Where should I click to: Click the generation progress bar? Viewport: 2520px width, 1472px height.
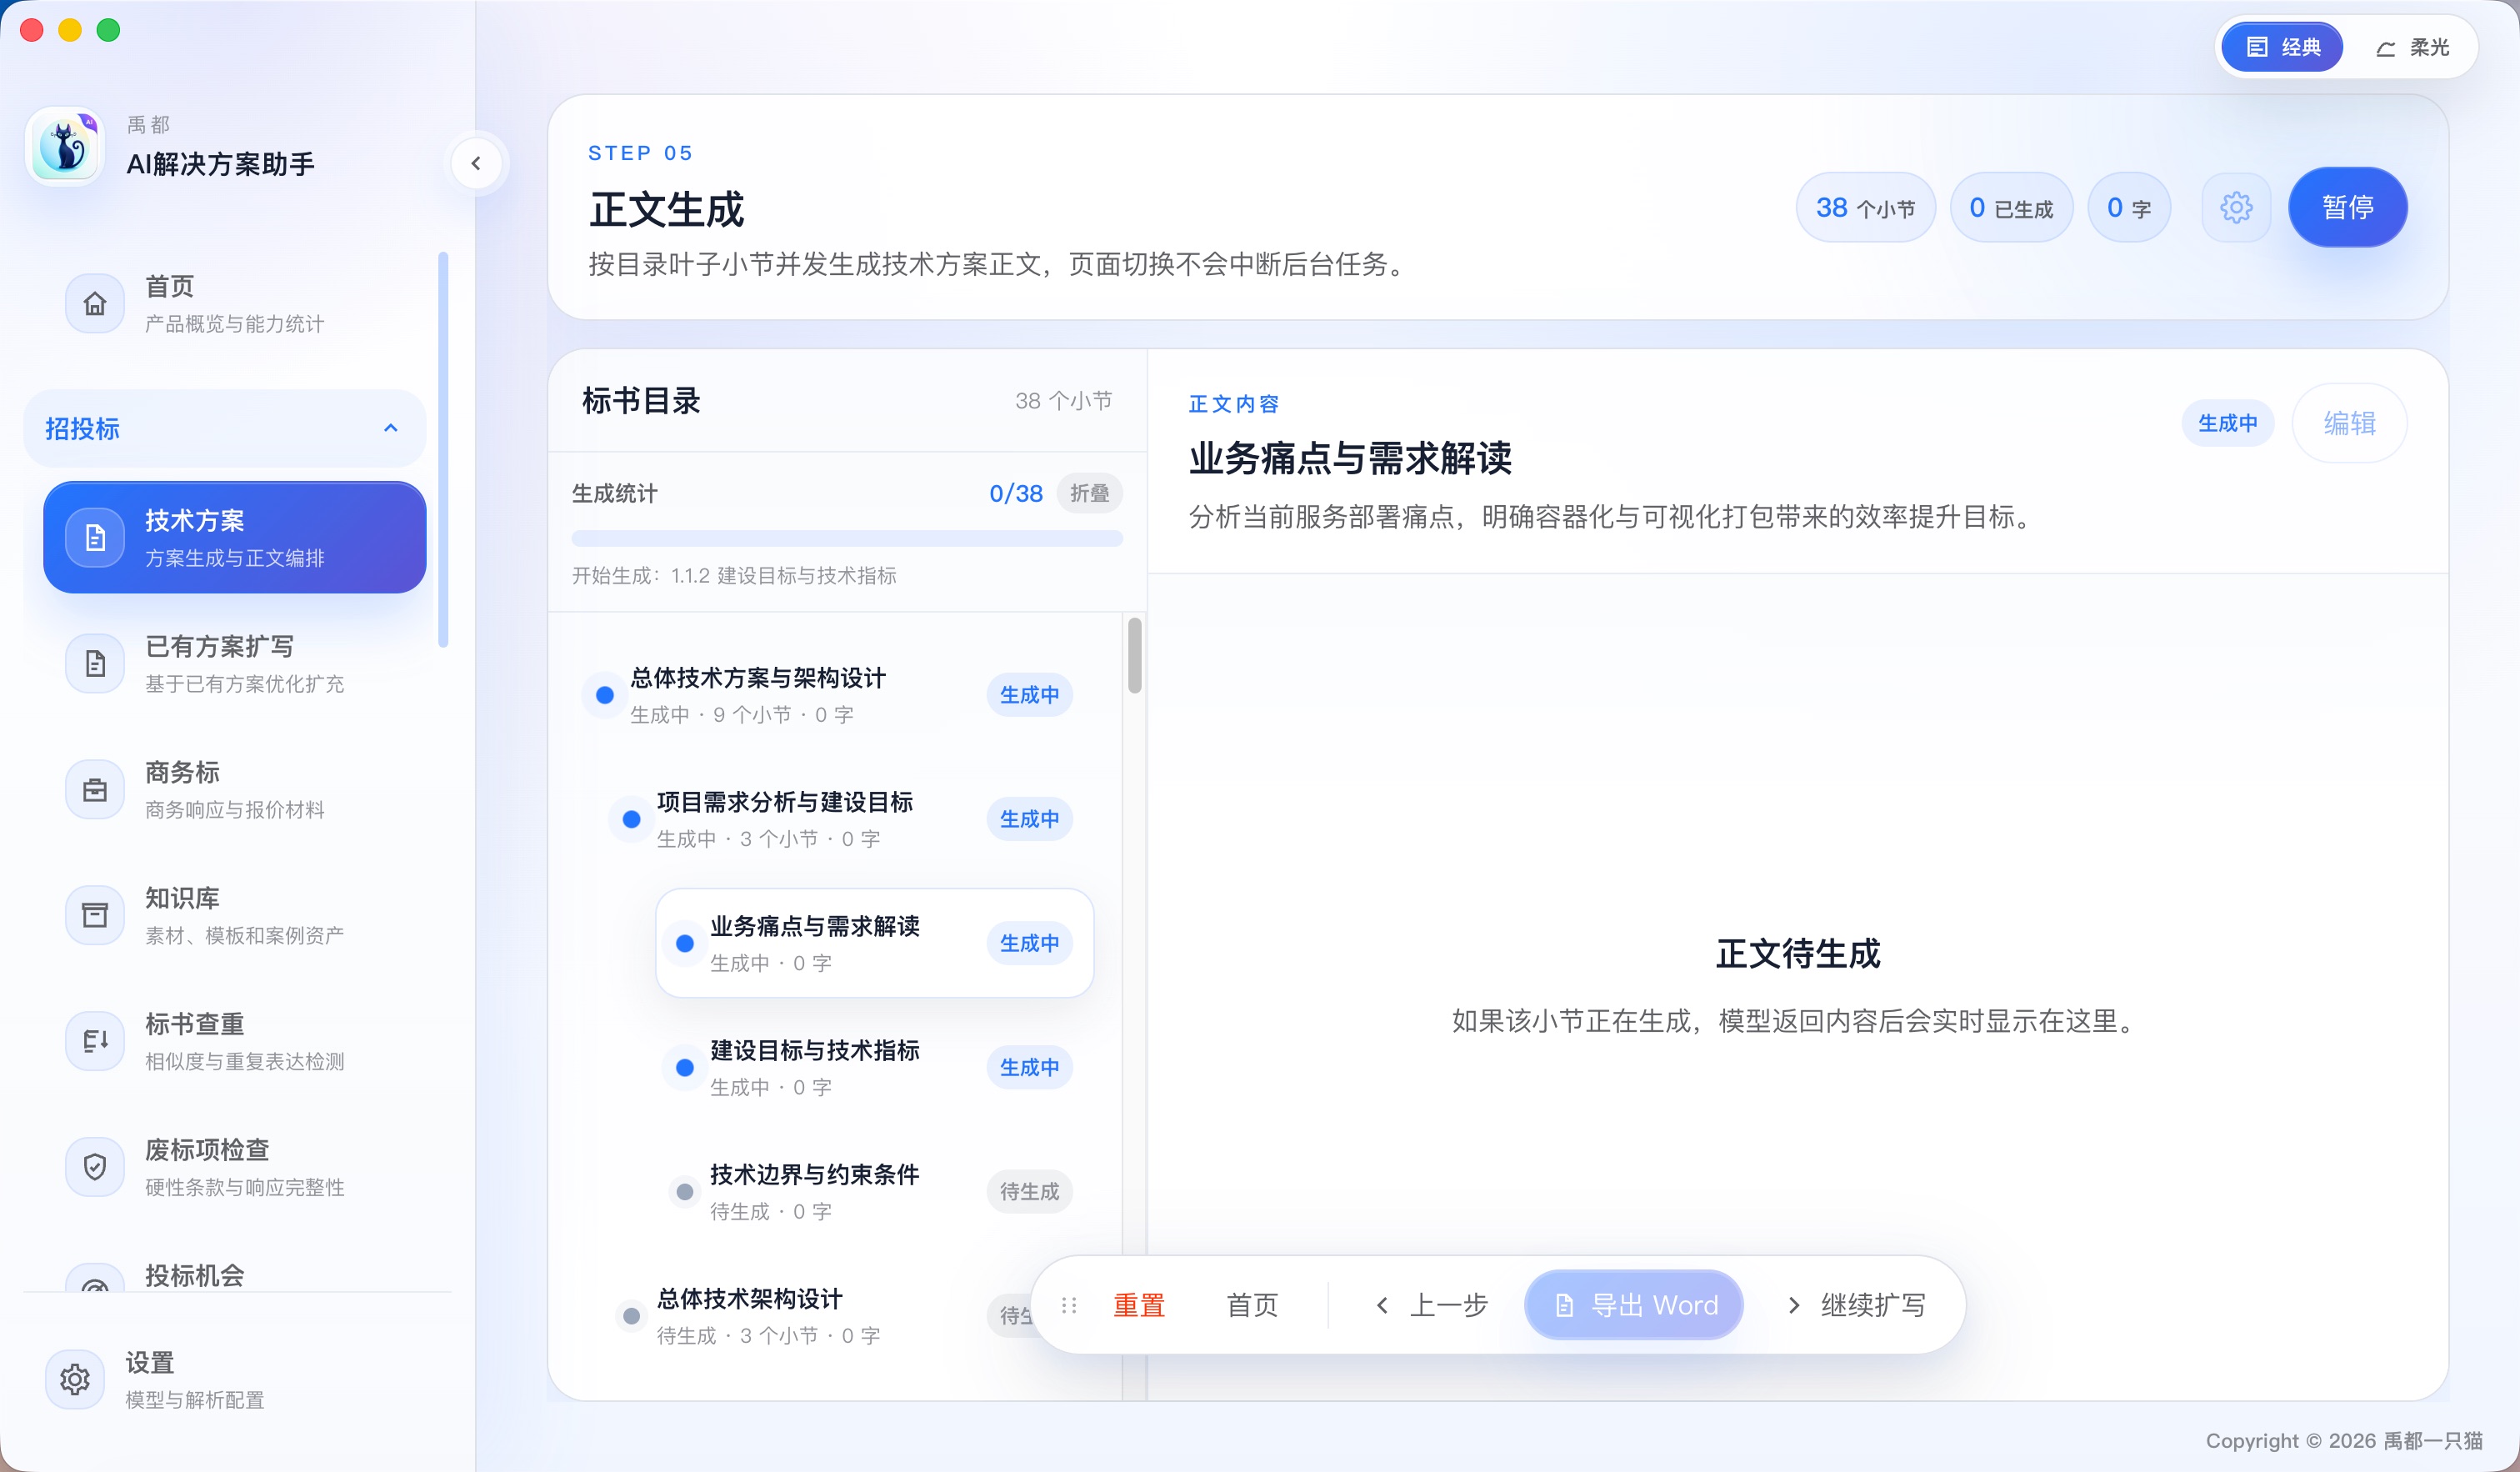[847, 539]
